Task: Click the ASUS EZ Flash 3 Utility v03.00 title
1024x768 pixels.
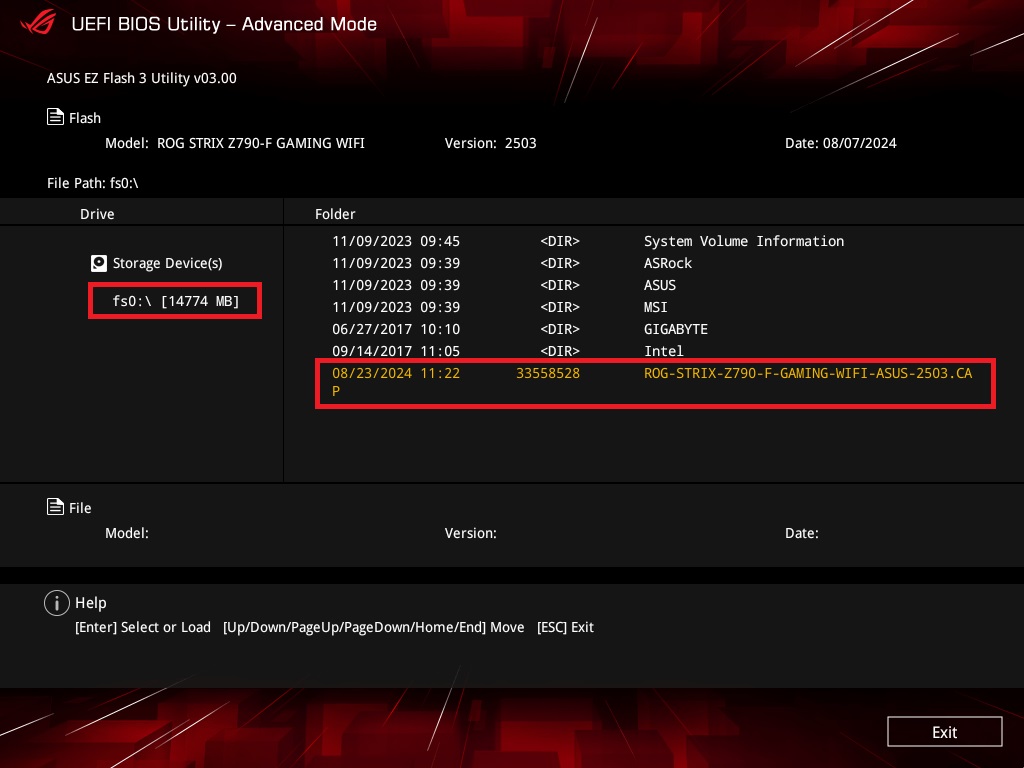Action: click(142, 78)
